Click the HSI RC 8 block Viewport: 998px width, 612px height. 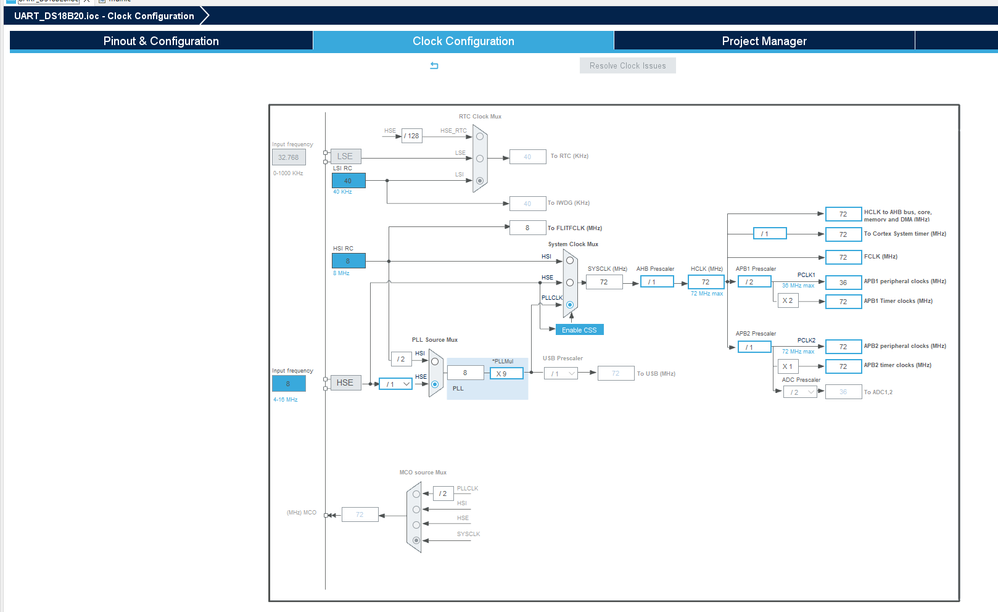point(349,261)
